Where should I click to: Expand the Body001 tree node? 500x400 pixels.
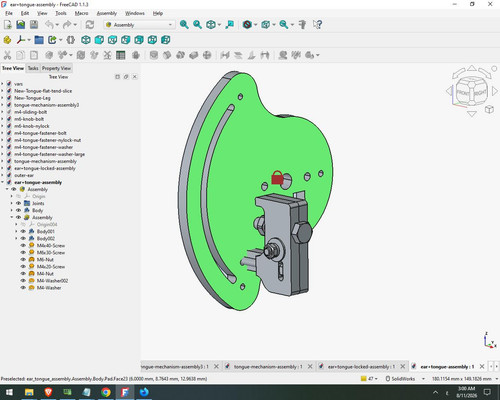[x=16, y=231]
